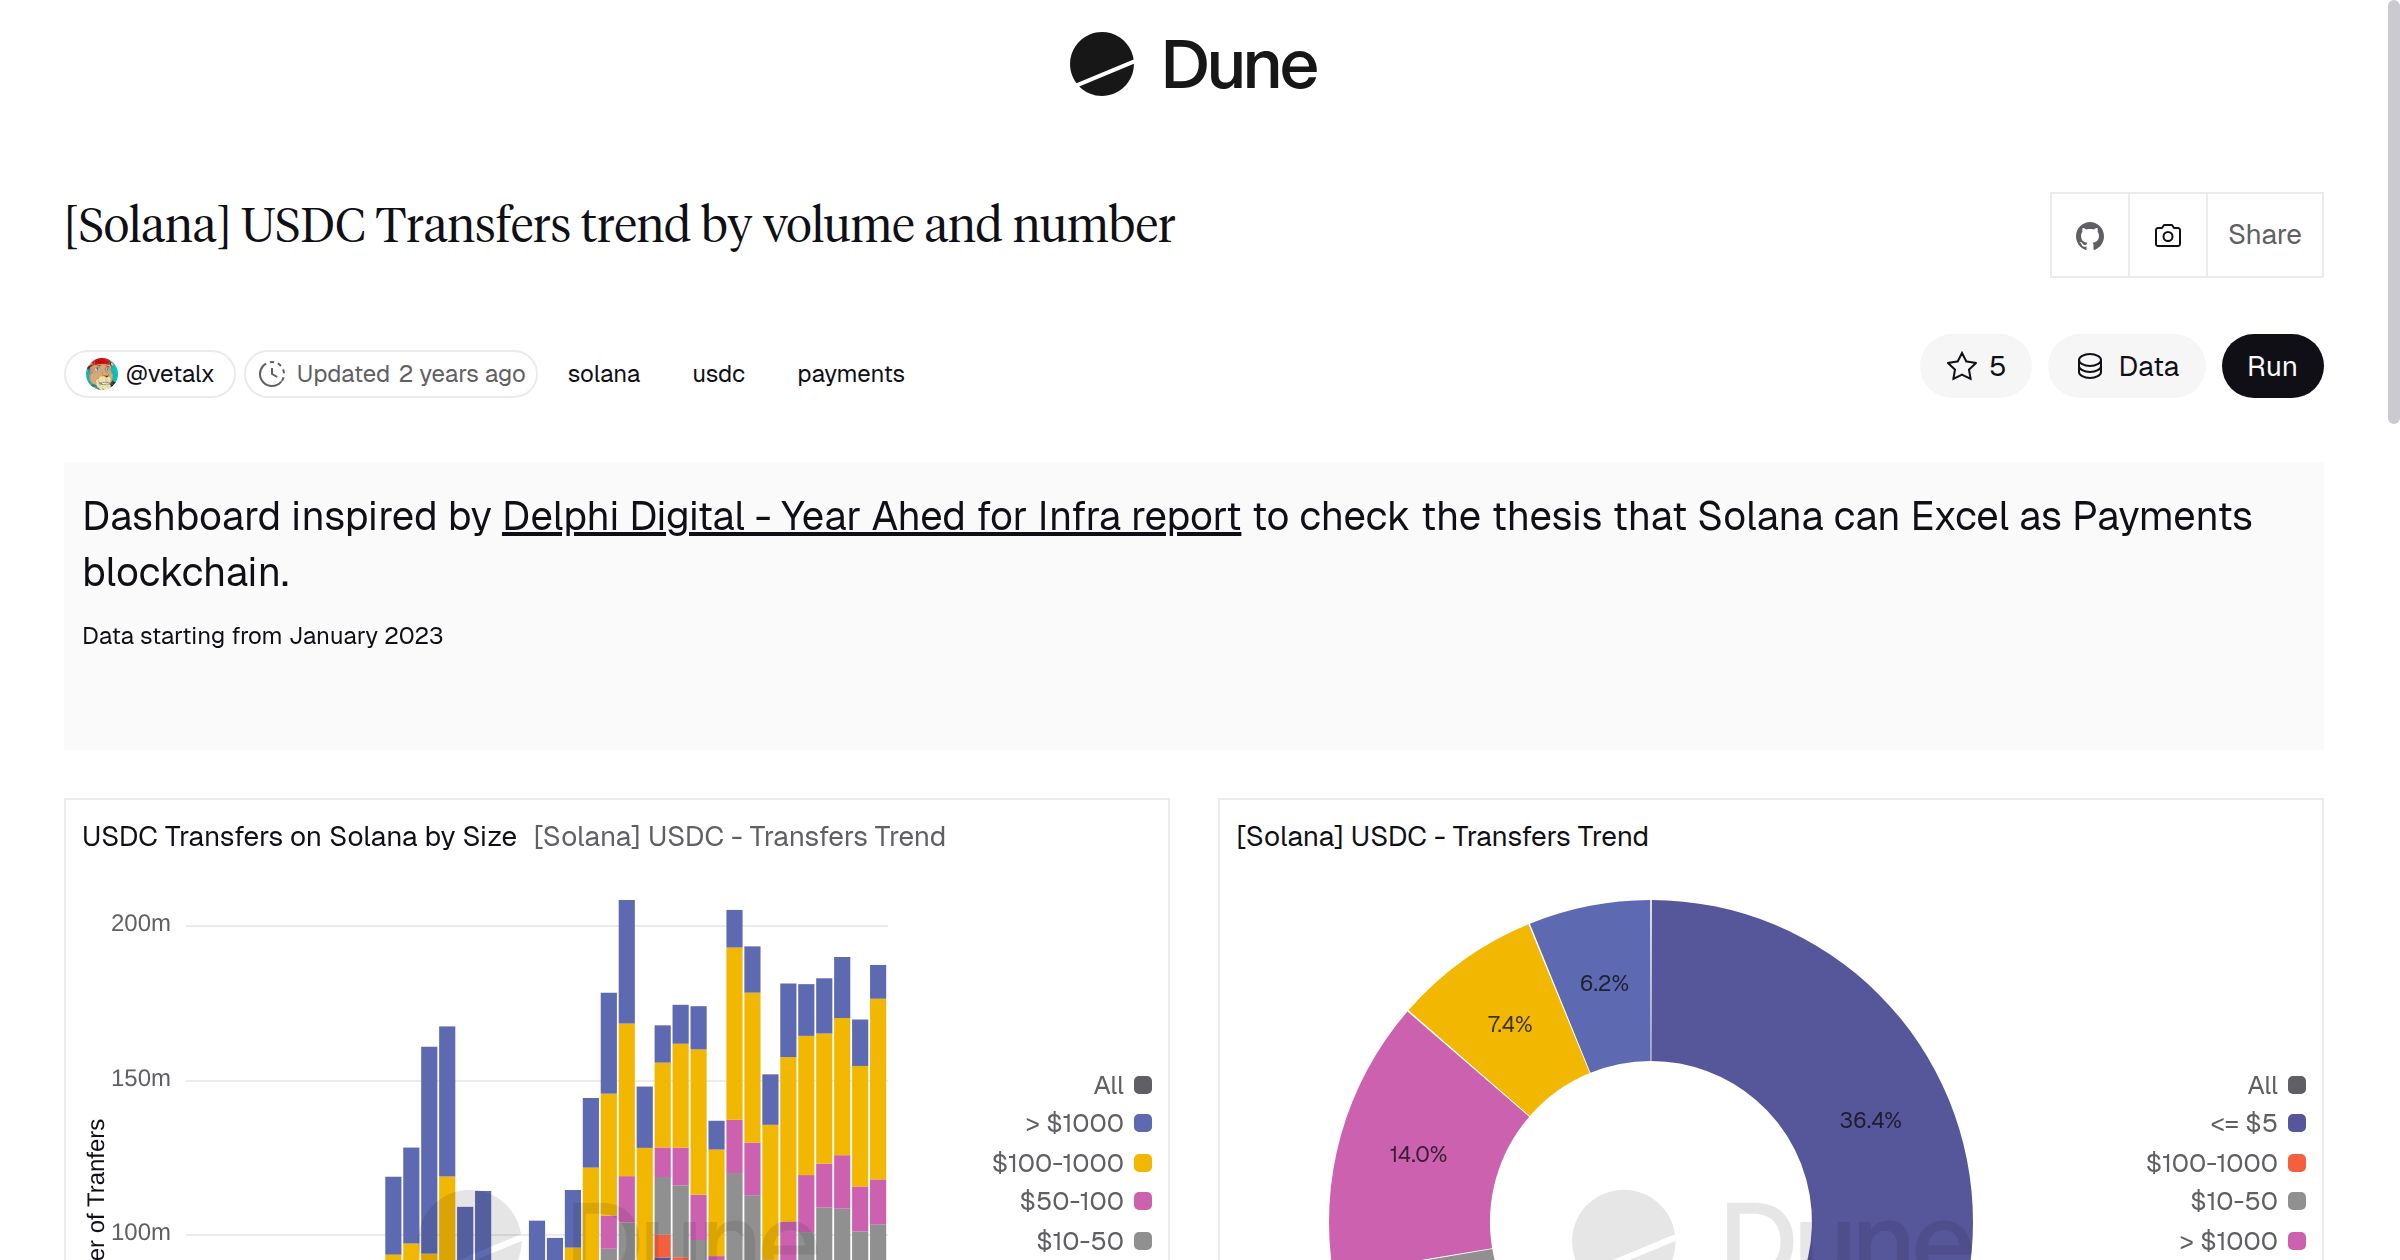The image size is (2400, 1260).
Task: Click the clock icon beside Updated
Action: coord(274,373)
